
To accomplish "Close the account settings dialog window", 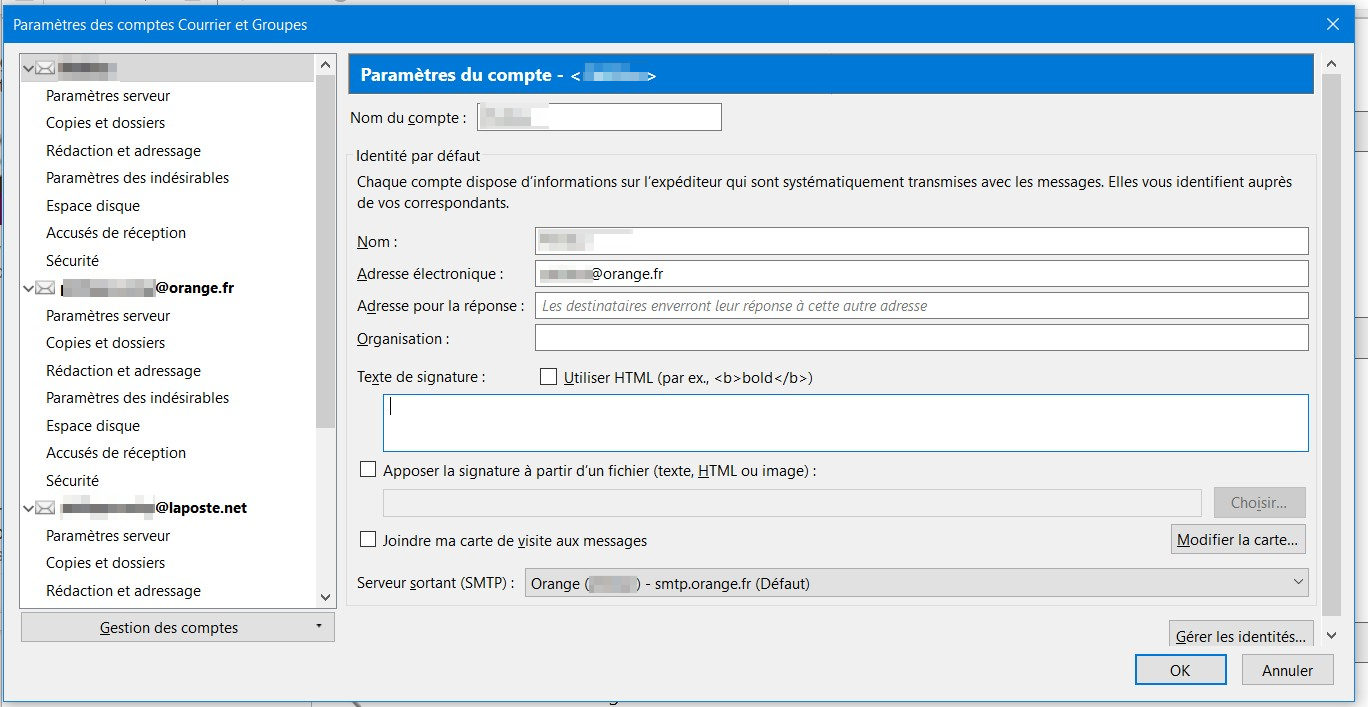I will point(1332,24).
